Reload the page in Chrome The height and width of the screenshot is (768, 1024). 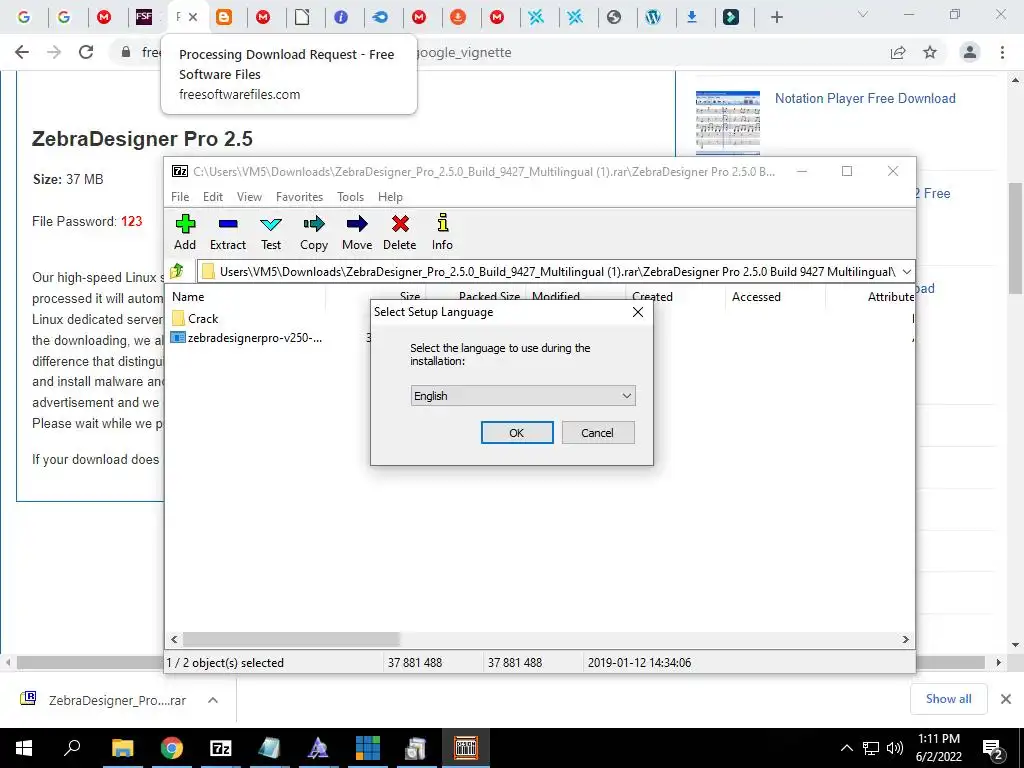(x=86, y=52)
